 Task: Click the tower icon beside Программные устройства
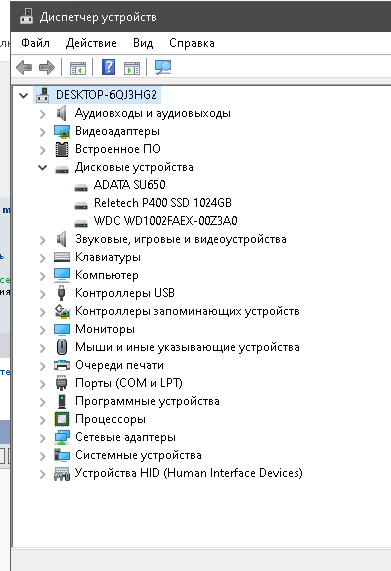pyautogui.click(x=62, y=401)
